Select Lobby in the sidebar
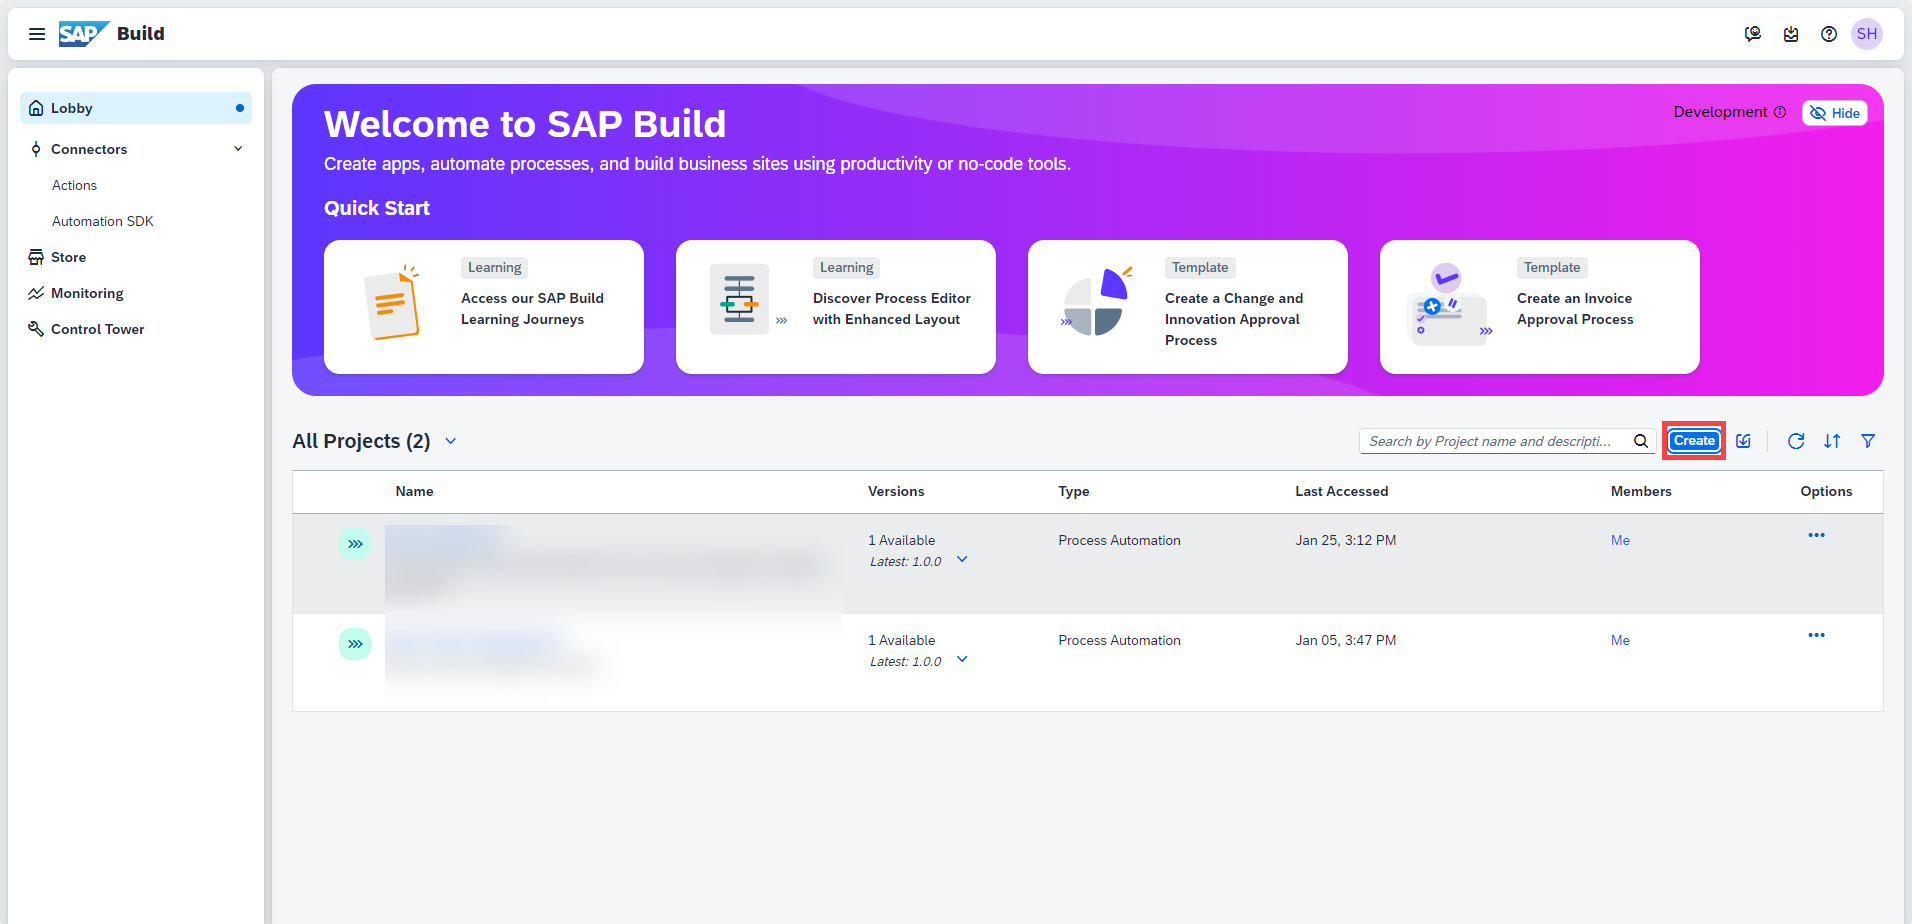The height and width of the screenshot is (924, 1912). 136,108
